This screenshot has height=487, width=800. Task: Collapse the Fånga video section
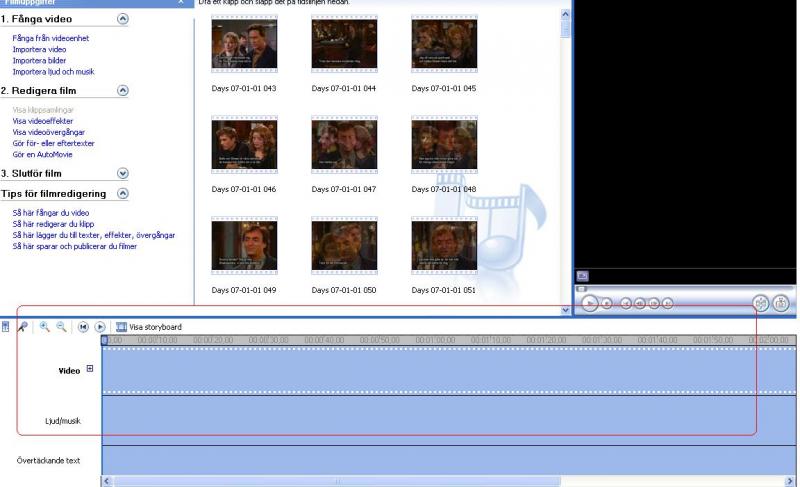point(122,19)
